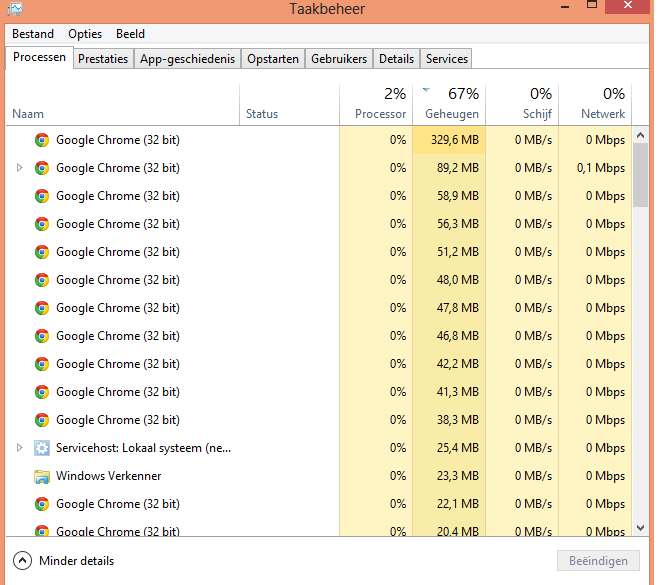Click the Chrome icon of the 329,6 MB process
Screen dimensions: 659x585
(42, 140)
